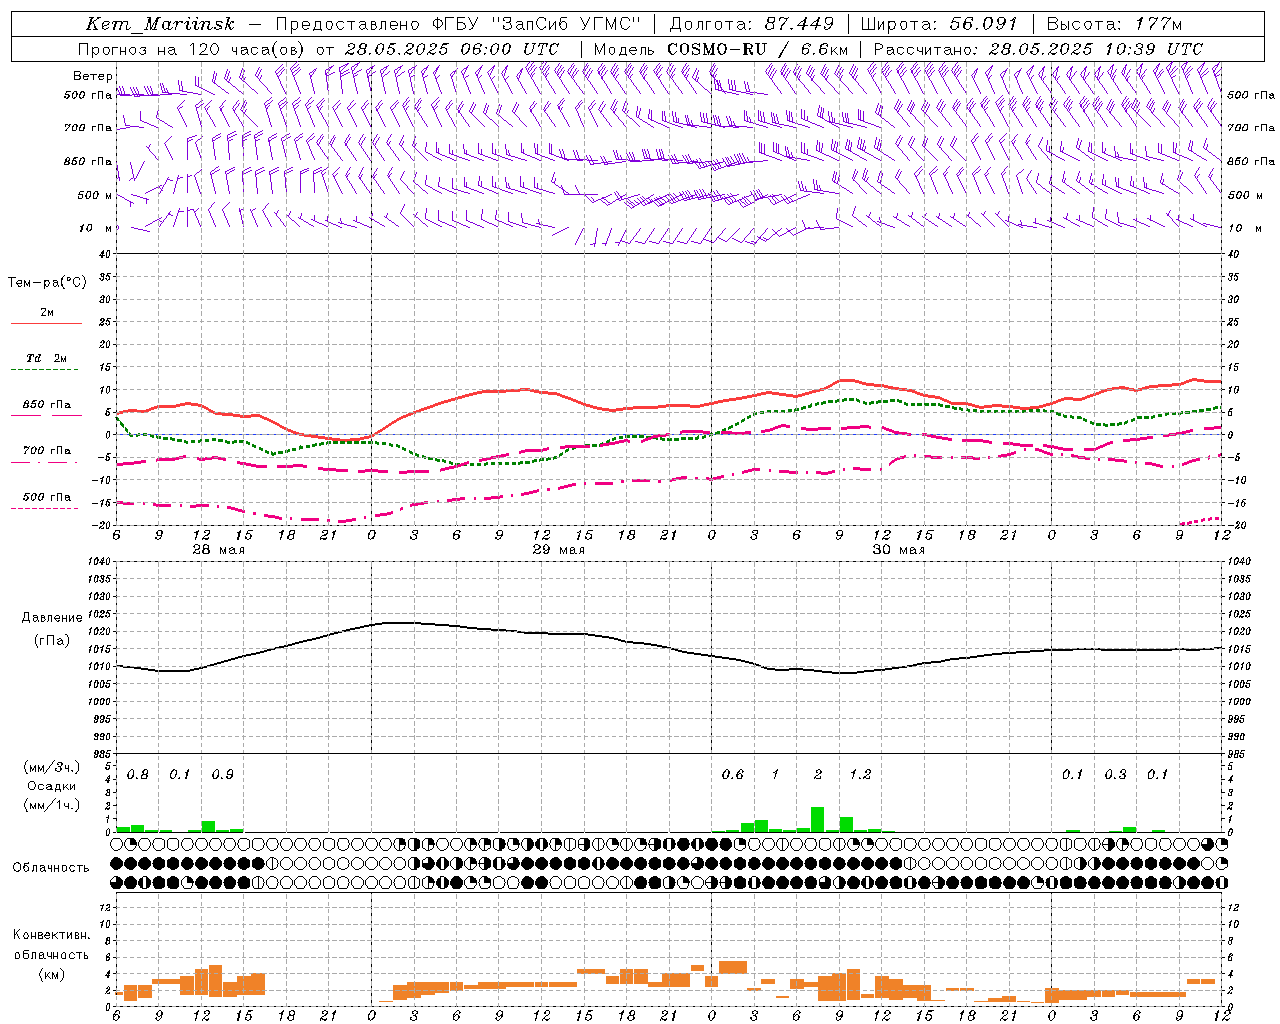Select the 'Долгота: 87.449' header value
The image size is (1280, 1024).
[x=751, y=24]
